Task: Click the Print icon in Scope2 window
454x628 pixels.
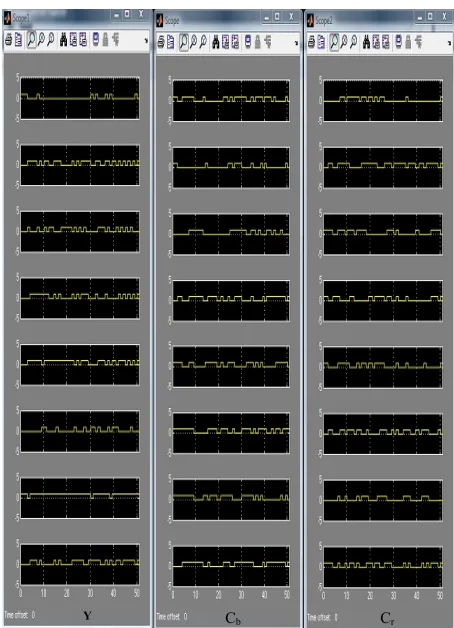Action: [x=311, y=42]
